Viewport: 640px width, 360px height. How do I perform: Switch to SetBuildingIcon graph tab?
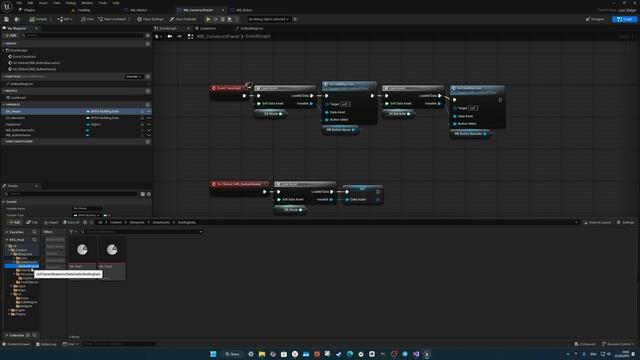250,28
